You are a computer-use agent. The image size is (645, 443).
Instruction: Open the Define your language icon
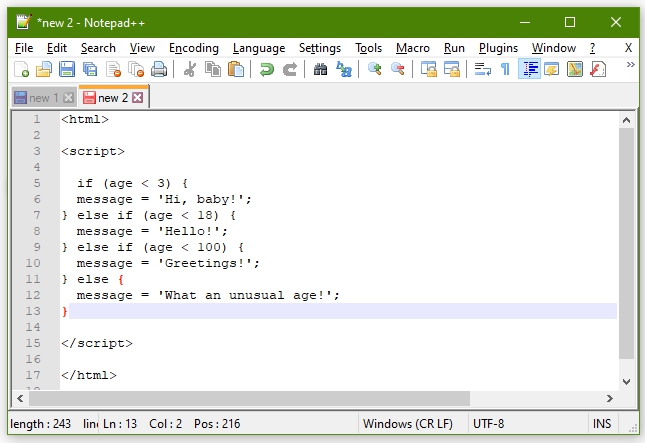pos(552,69)
